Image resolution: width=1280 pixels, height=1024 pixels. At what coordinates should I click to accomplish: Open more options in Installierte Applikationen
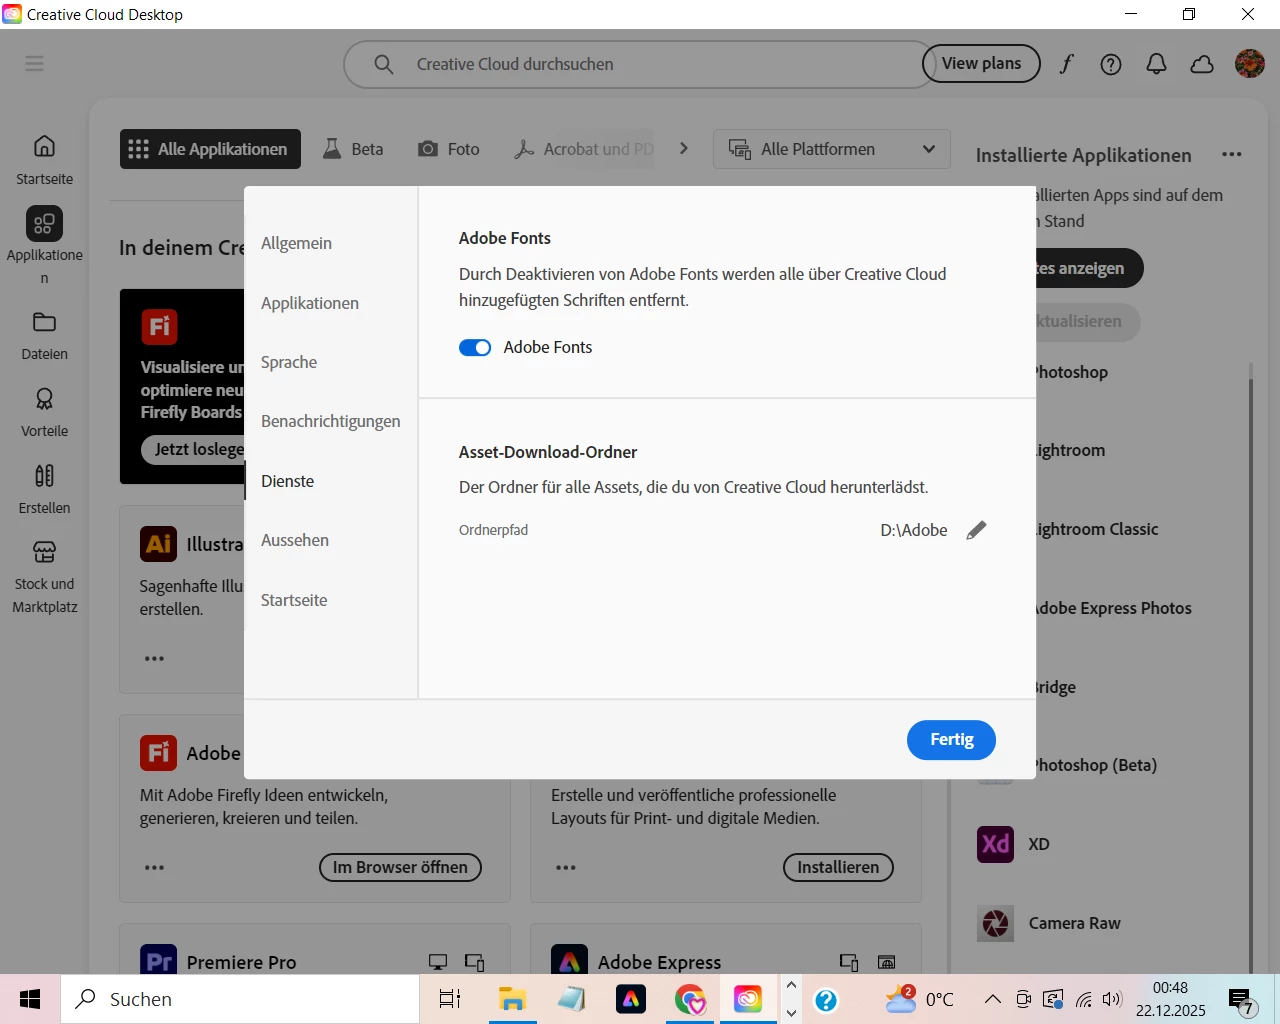pyautogui.click(x=1232, y=155)
